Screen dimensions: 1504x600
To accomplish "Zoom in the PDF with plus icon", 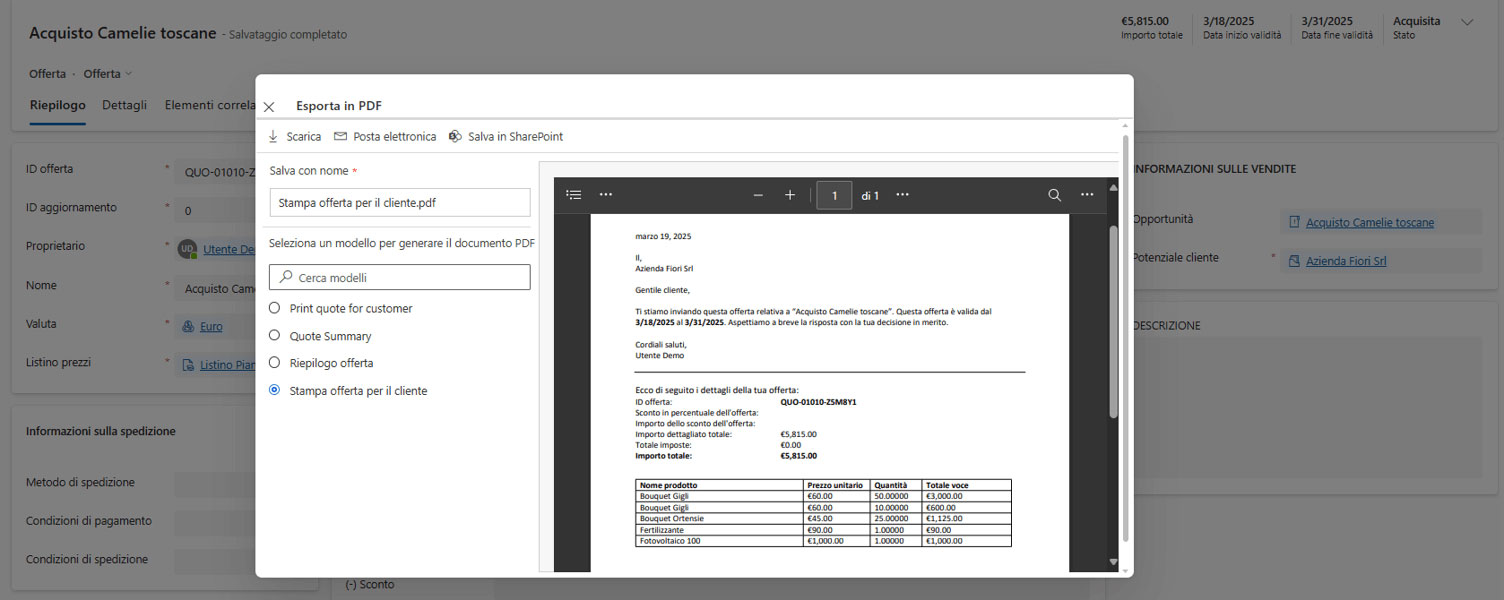I will click(x=790, y=195).
